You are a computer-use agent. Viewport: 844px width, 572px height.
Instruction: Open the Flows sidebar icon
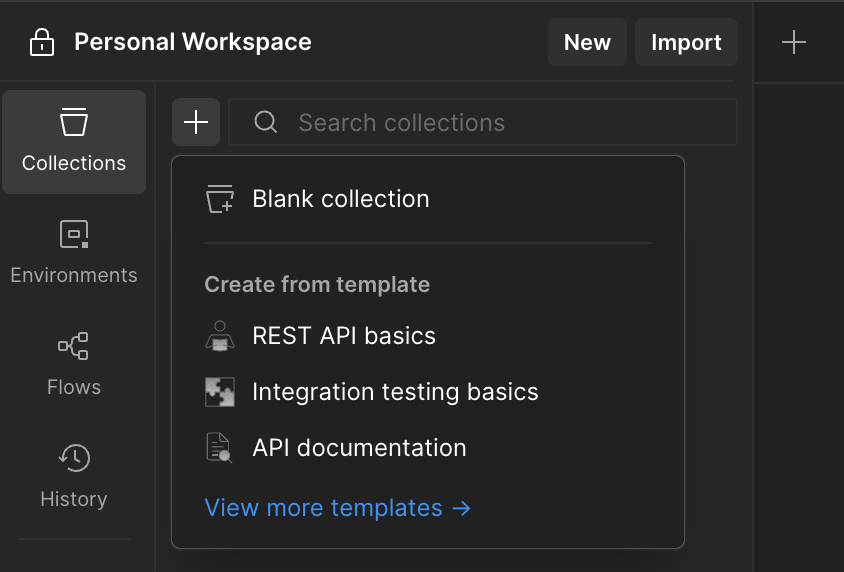tap(74, 365)
